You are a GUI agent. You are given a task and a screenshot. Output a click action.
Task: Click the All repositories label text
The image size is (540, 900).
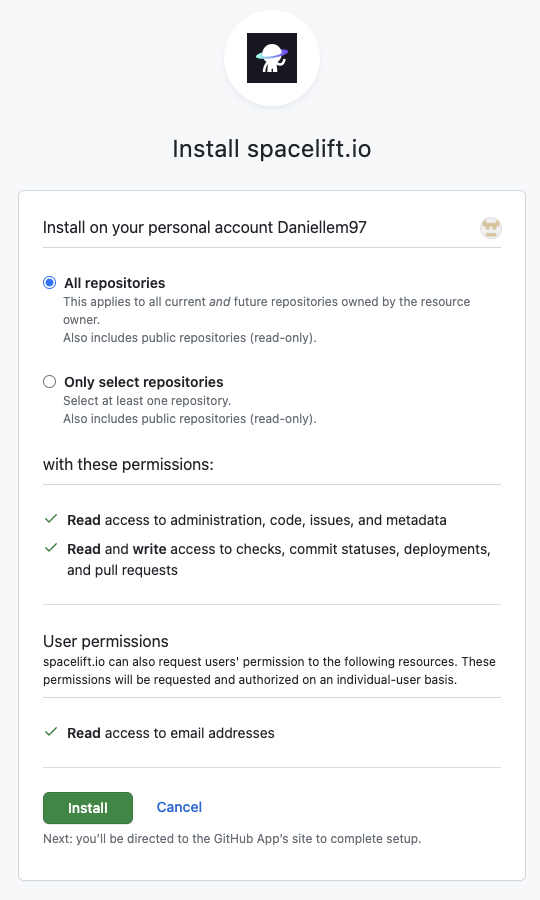(115, 283)
